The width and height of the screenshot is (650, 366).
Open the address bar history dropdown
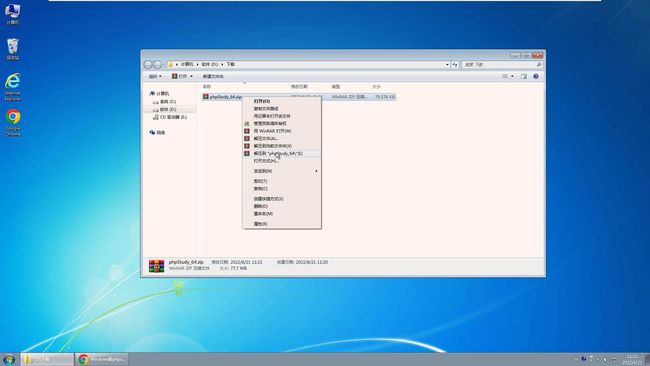pos(447,65)
